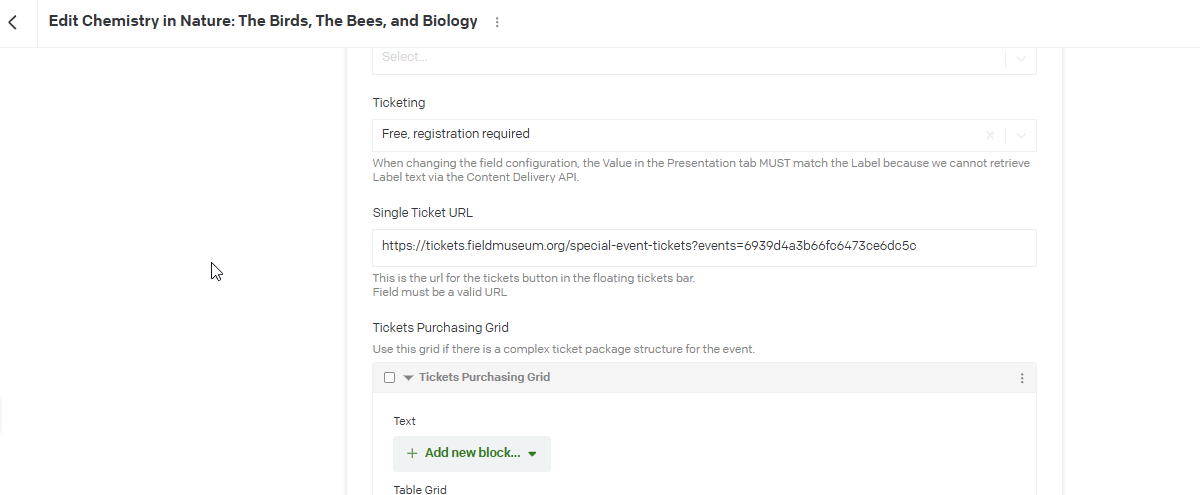Click the Select... placeholder in top field
Viewport: 1200px width, 495px height.
pos(405,57)
